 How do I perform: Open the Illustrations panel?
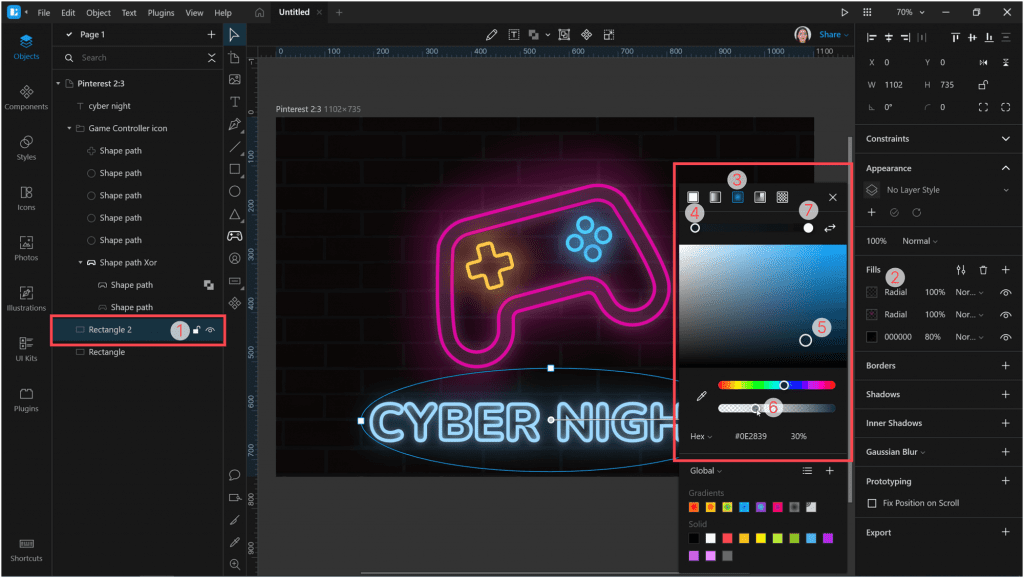tap(26, 298)
